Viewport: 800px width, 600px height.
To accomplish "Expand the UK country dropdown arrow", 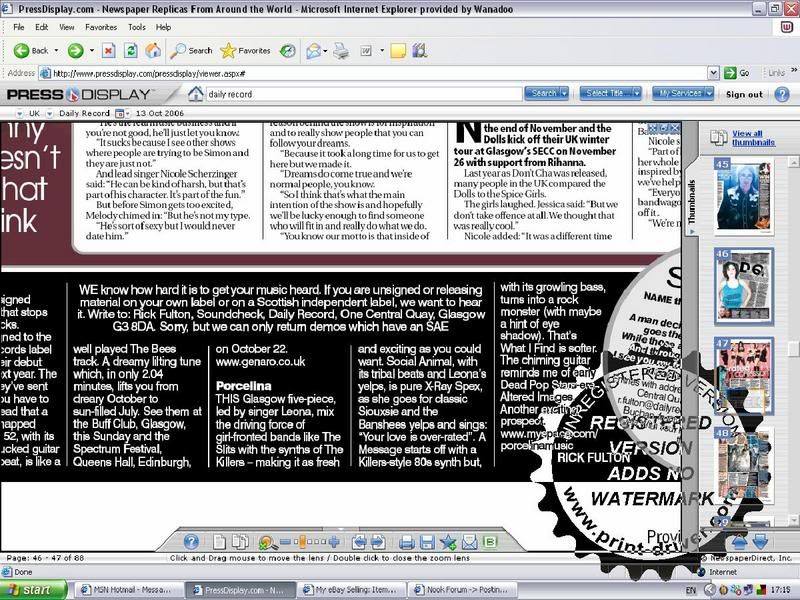I will click(19, 113).
